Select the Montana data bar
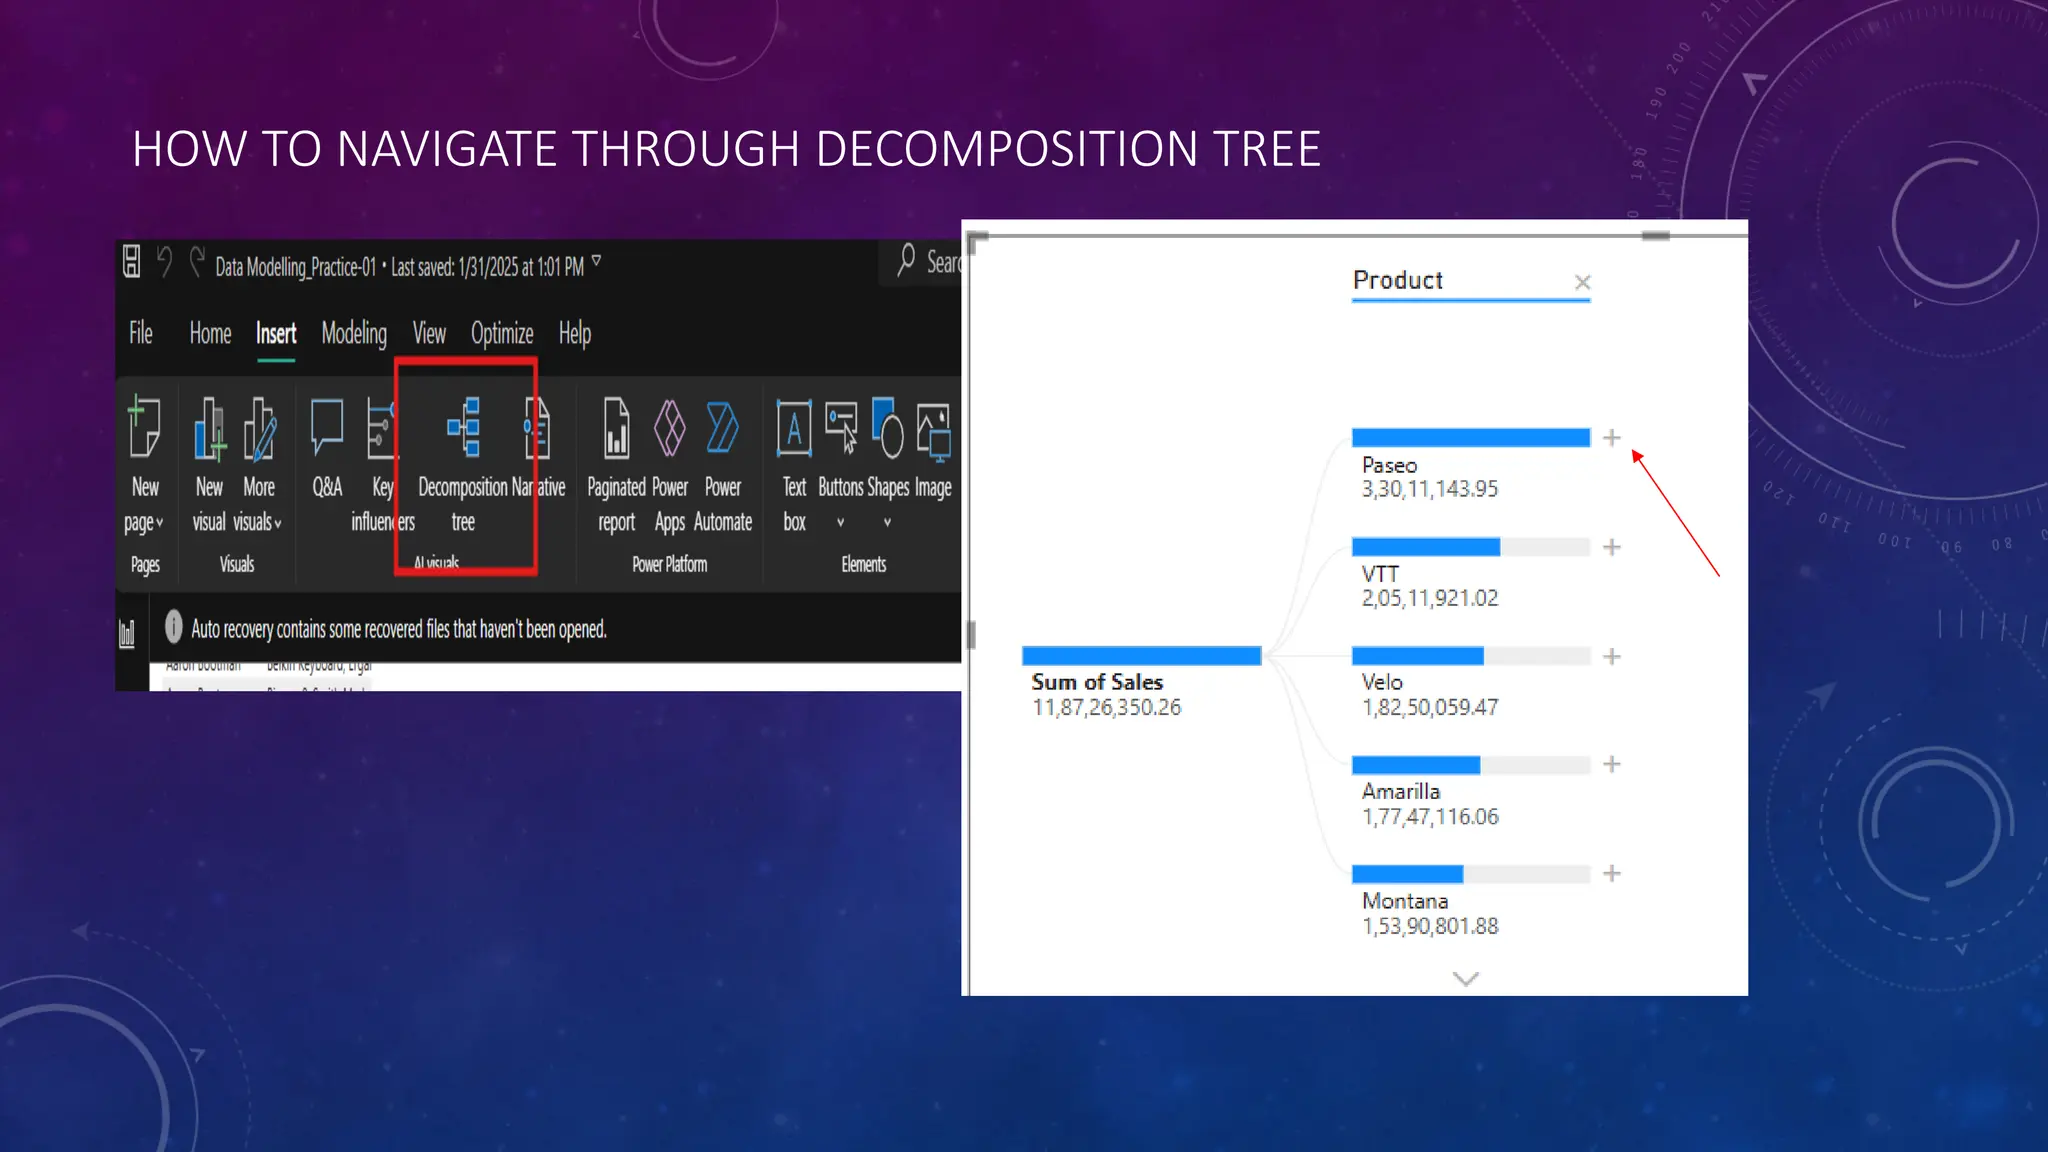This screenshot has width=2048, height=1152. click(1470, 874)
